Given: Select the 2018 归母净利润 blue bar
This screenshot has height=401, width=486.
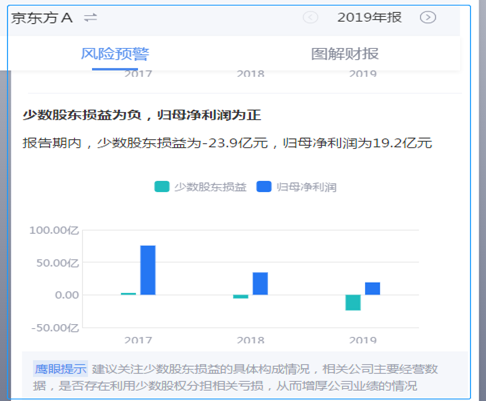Looking at the screenshot, I should click(260, 284).
